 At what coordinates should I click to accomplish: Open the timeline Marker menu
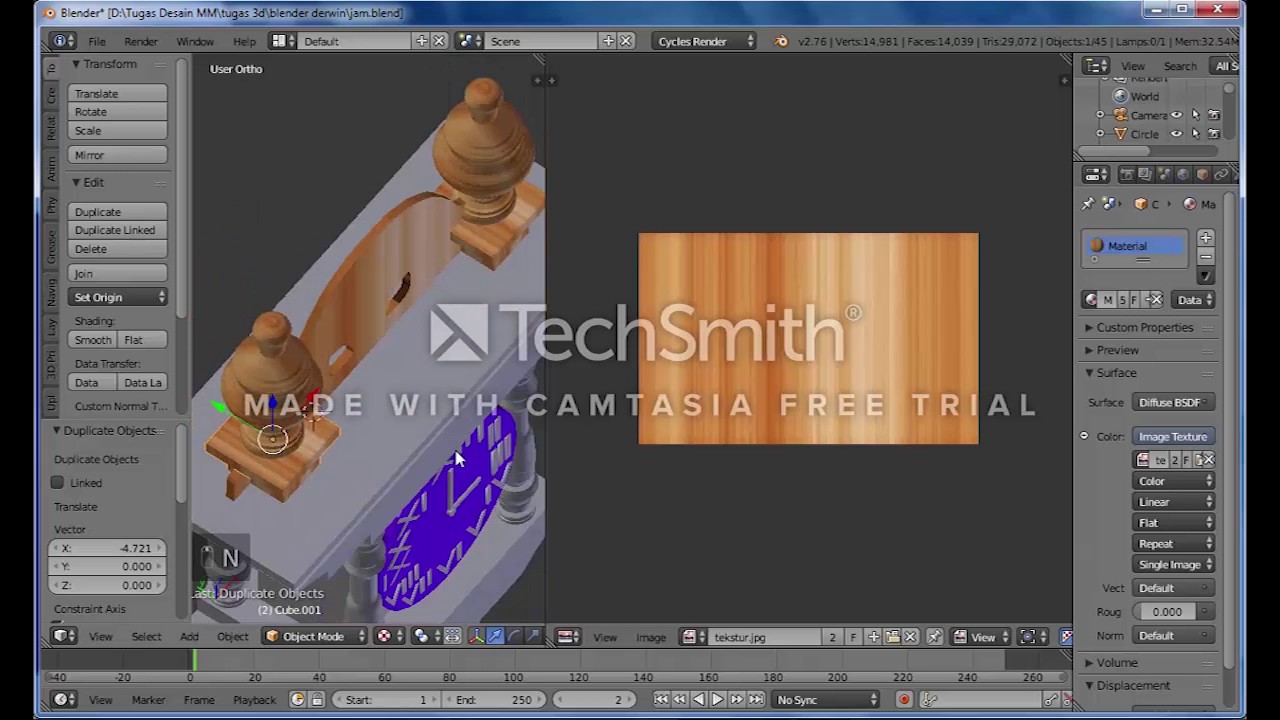tap(148, 700)
